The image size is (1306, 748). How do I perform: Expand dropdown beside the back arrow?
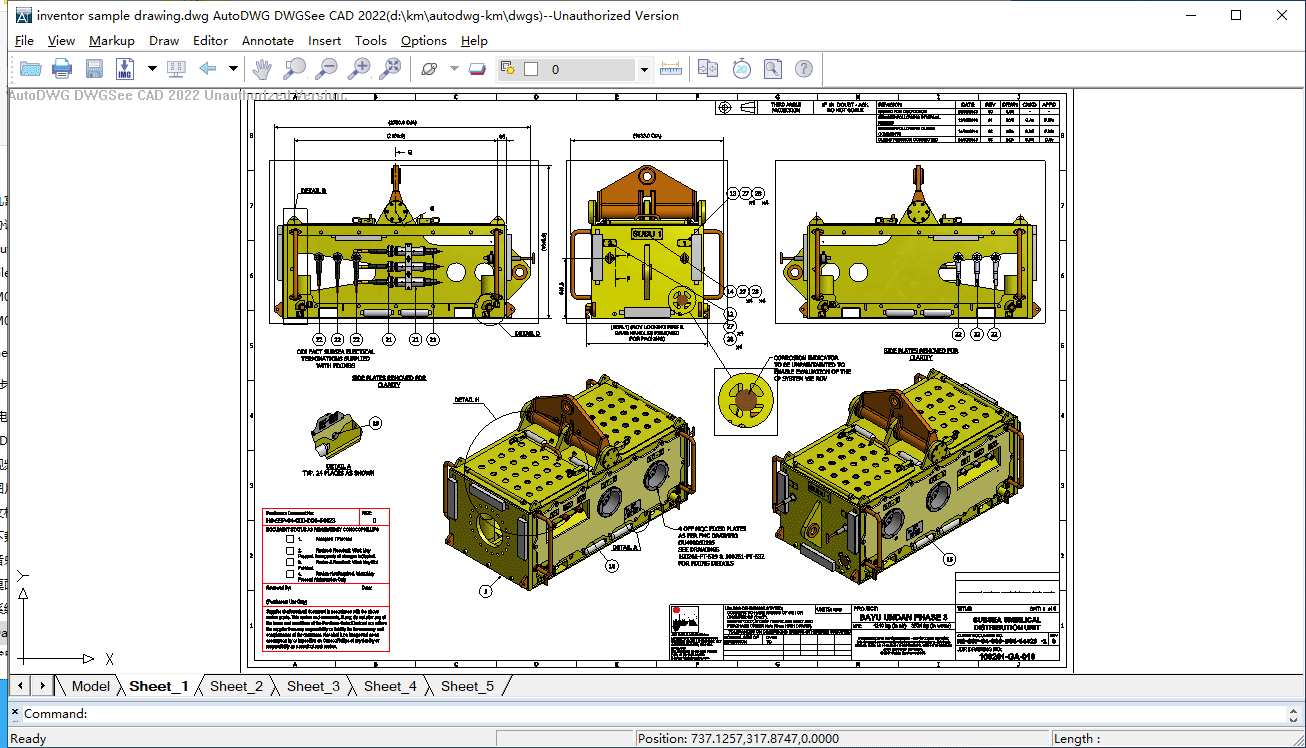pos(233,69)
